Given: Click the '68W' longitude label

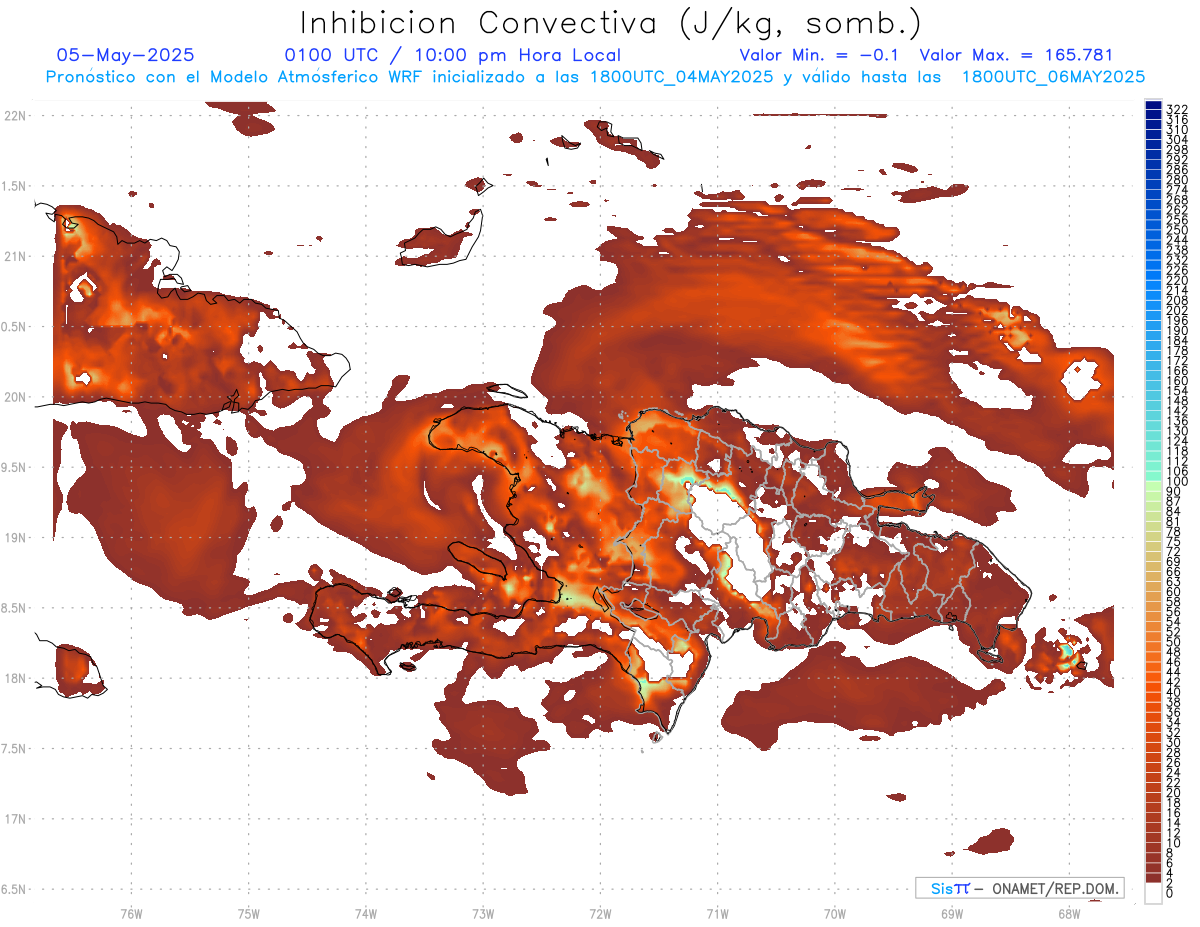Looking at the screenshot, I should pos(1069,913).
